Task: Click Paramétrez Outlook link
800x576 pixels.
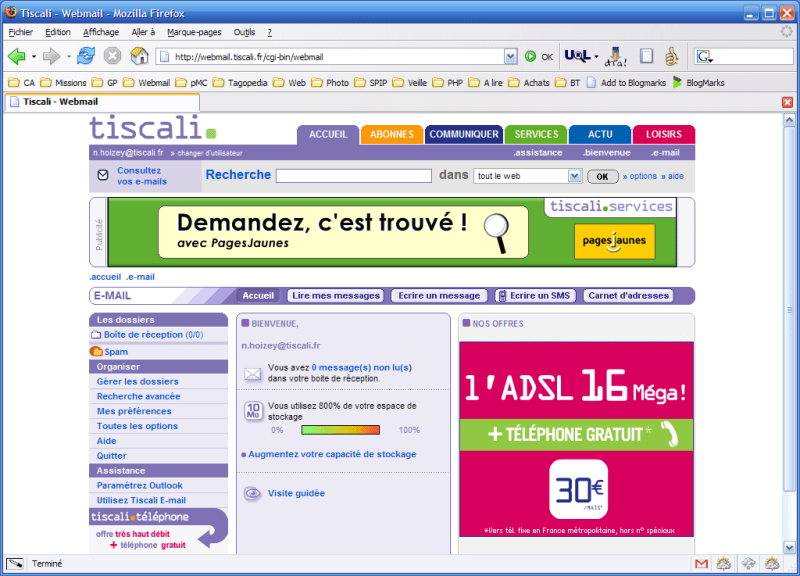Action: point(140,486)
